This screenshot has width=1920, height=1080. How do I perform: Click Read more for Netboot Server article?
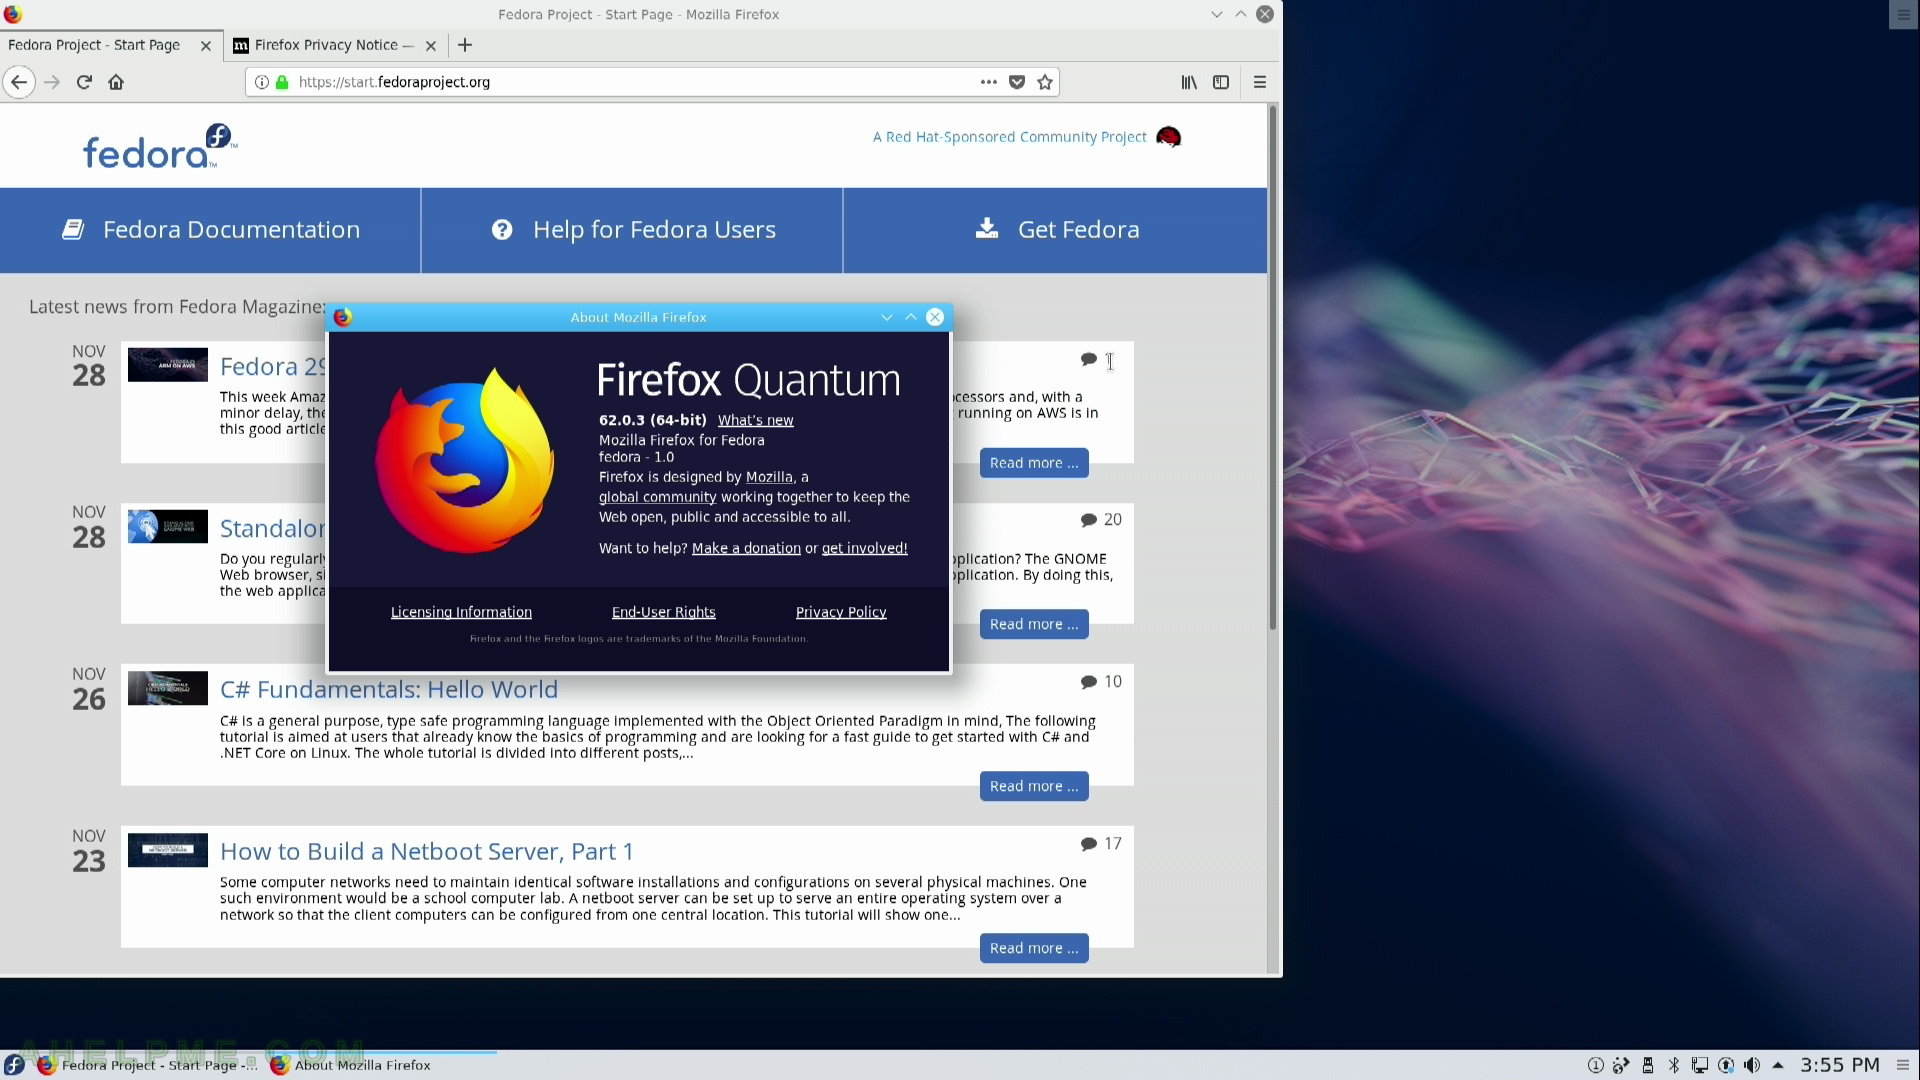click(1034, 948)
